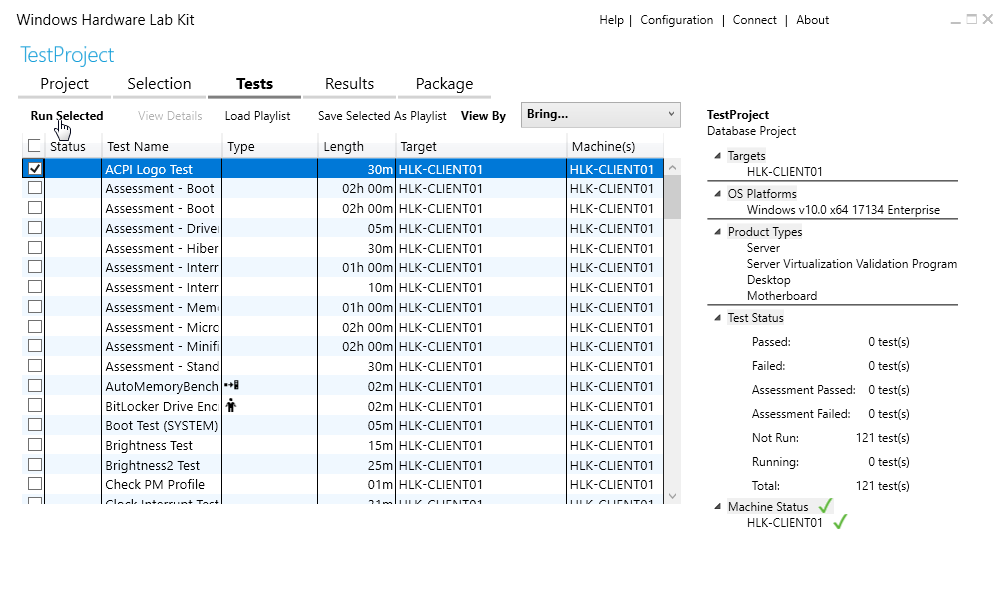The width and height of the screenshot is (1001, 594).
Task: Select the Check PM Profile row name
Action: pos(155,484)
